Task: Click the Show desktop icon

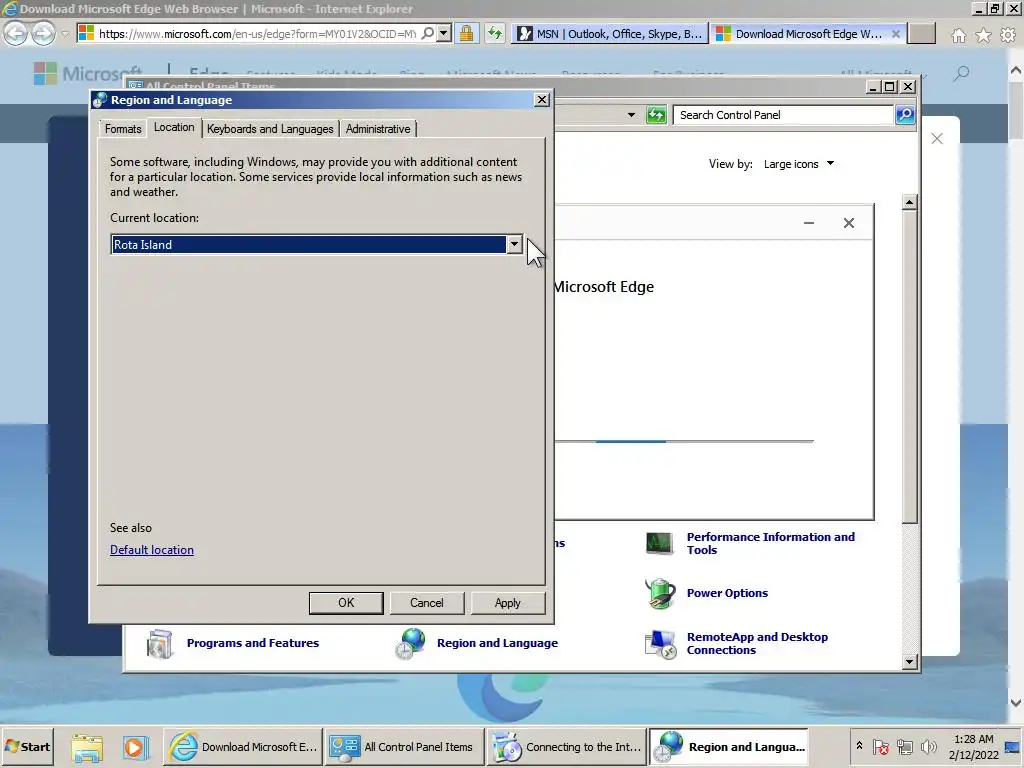Action: (x=1014, y=746)
